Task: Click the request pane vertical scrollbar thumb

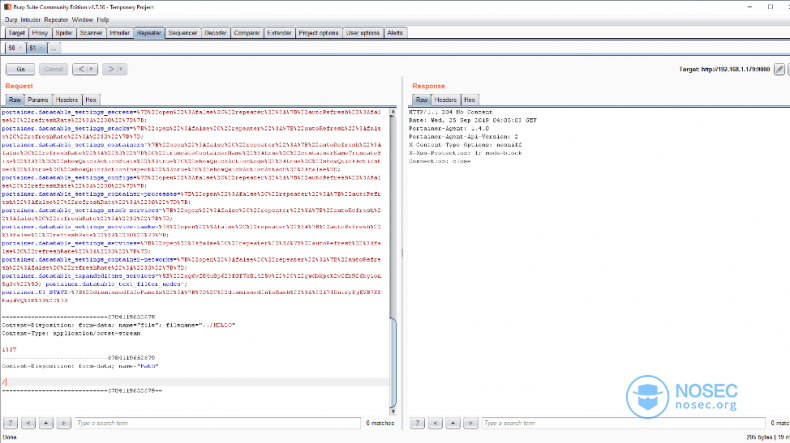Action: click(393, 360)
